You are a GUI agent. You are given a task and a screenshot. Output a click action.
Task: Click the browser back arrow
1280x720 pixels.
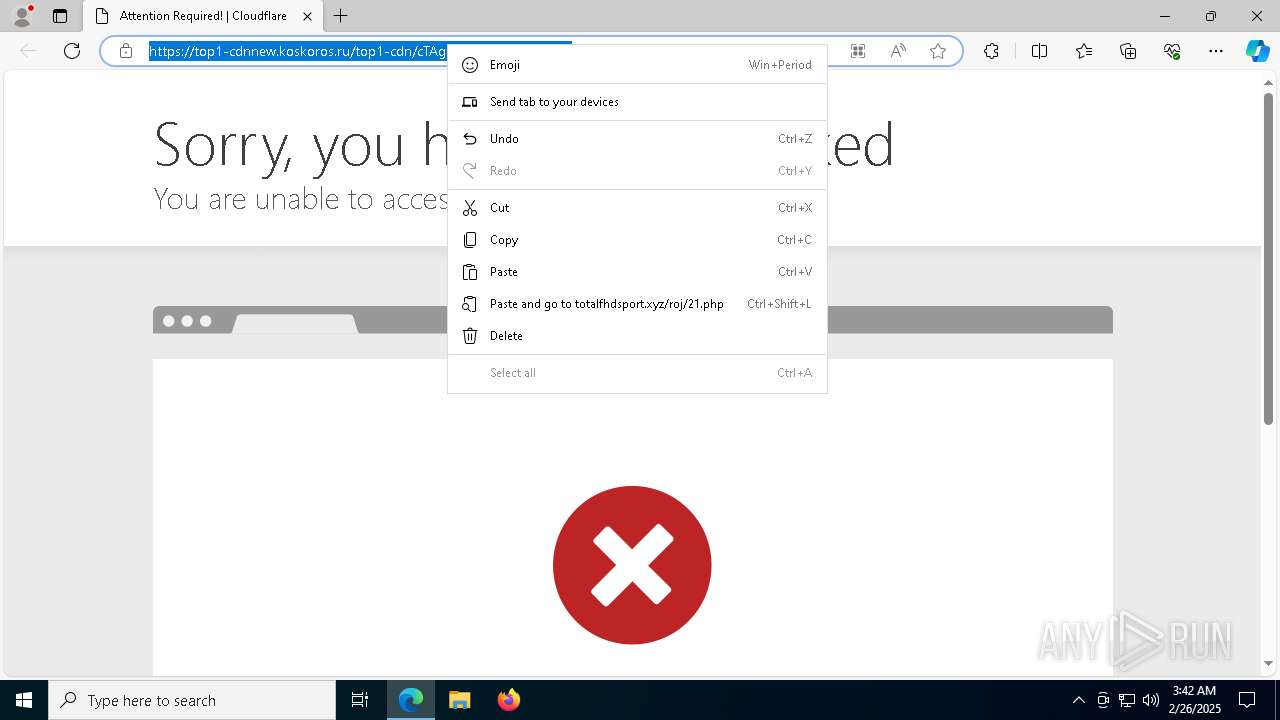point(28,51)
